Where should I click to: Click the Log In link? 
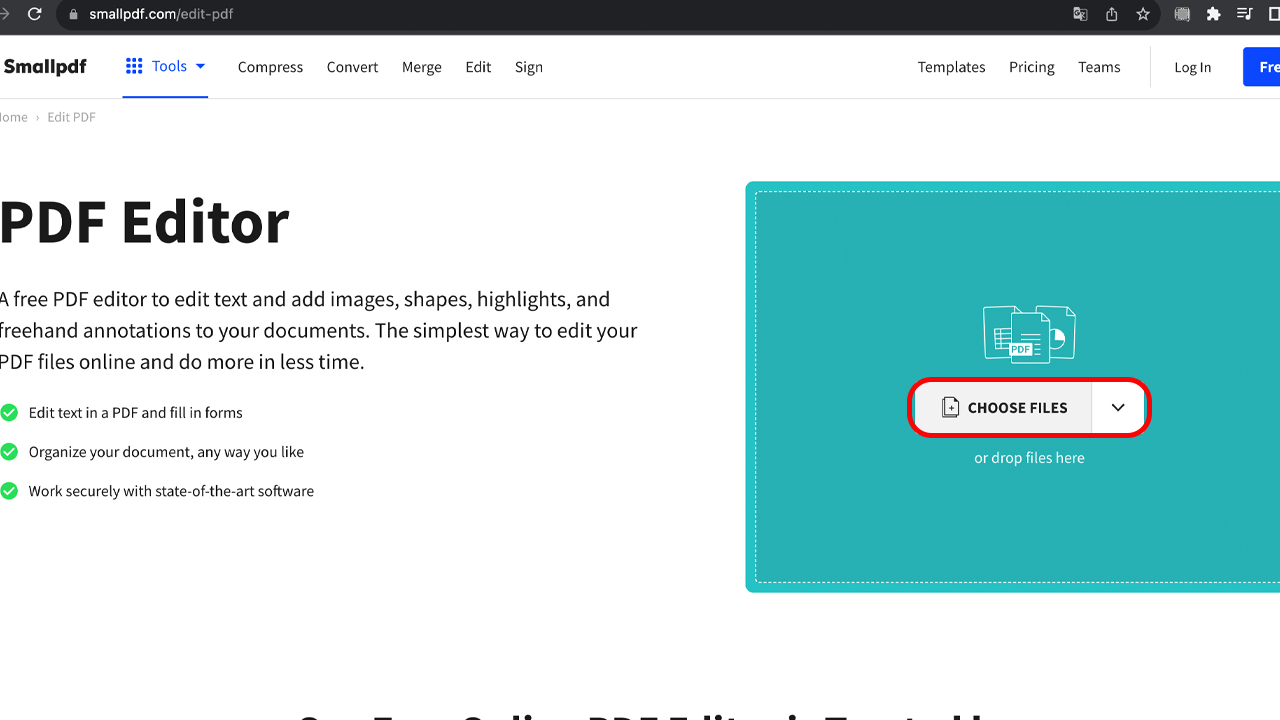[x=1192, y=67]
